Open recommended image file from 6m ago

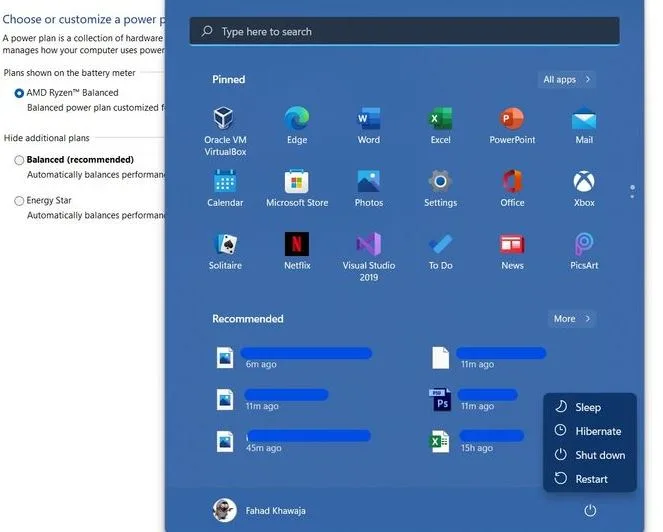coord(294,358)
